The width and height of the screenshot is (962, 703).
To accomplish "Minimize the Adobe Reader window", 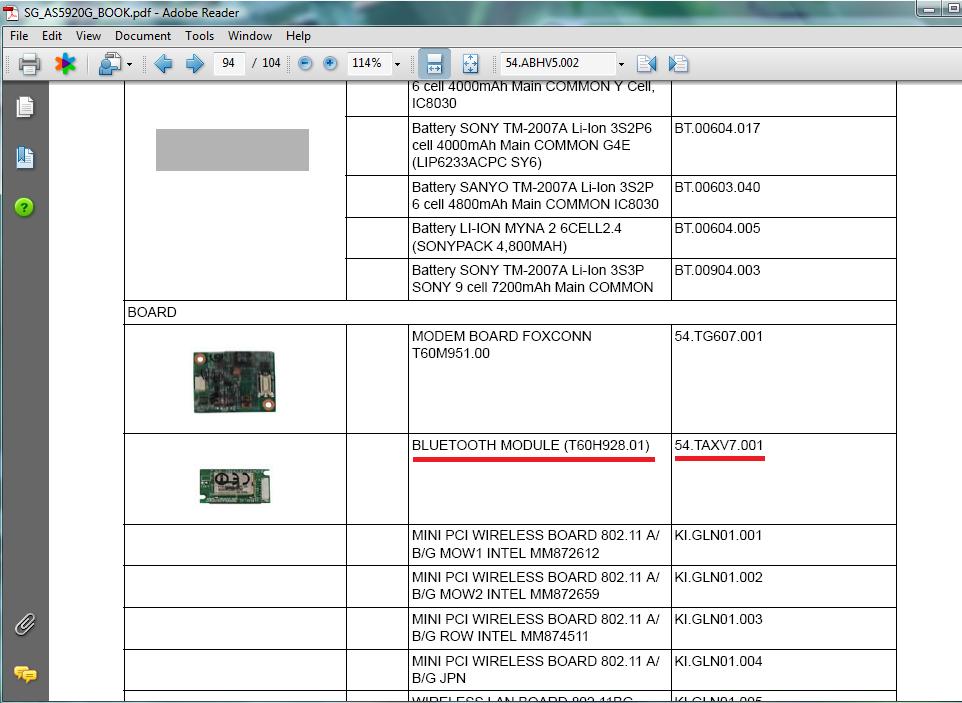I will [929, 9].
